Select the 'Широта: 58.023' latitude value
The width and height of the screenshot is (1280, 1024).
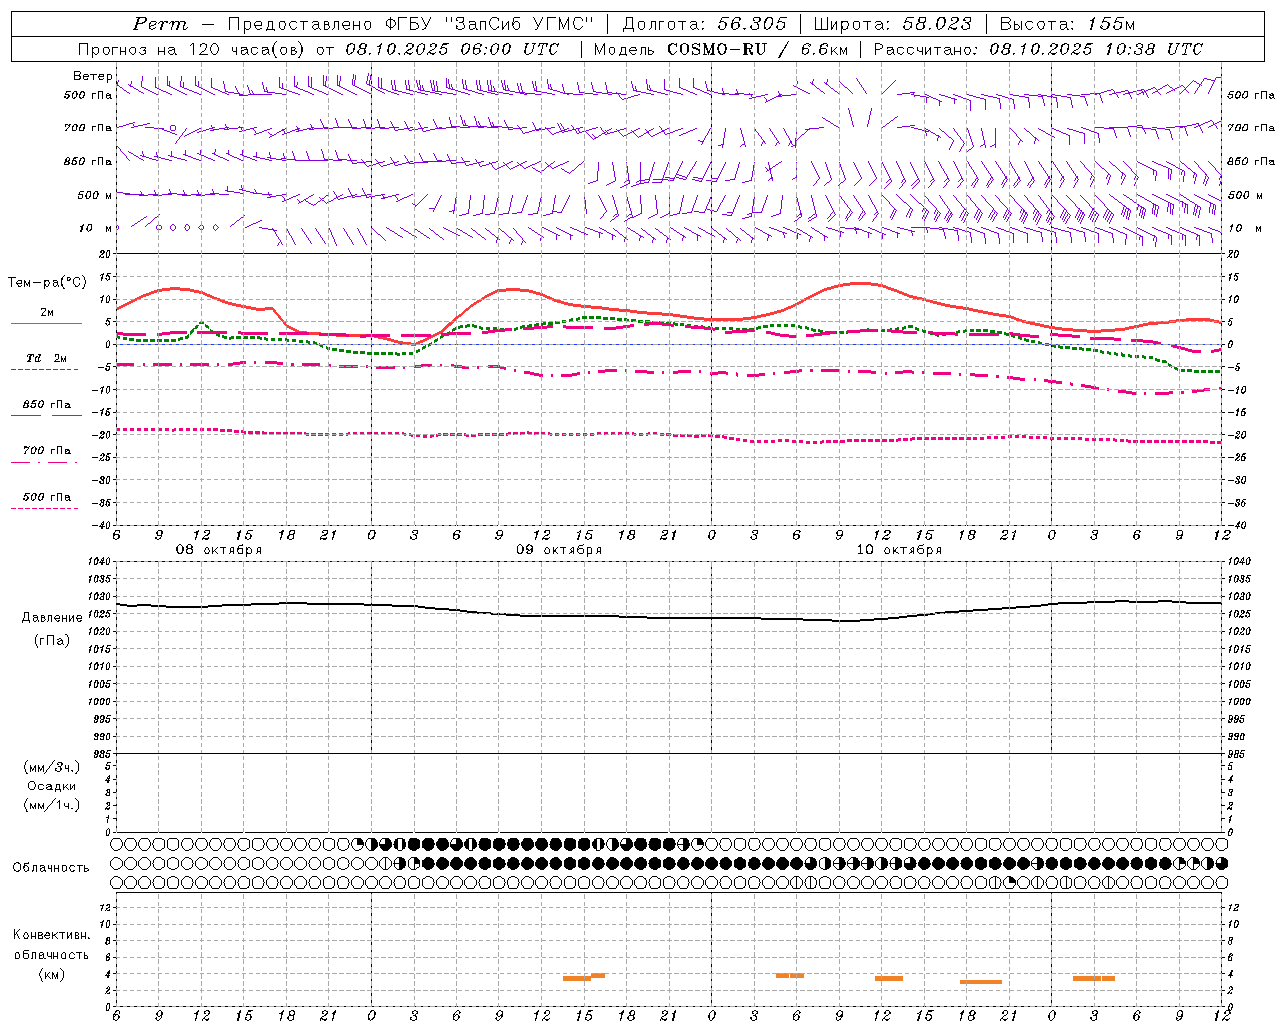coord(893,24)
